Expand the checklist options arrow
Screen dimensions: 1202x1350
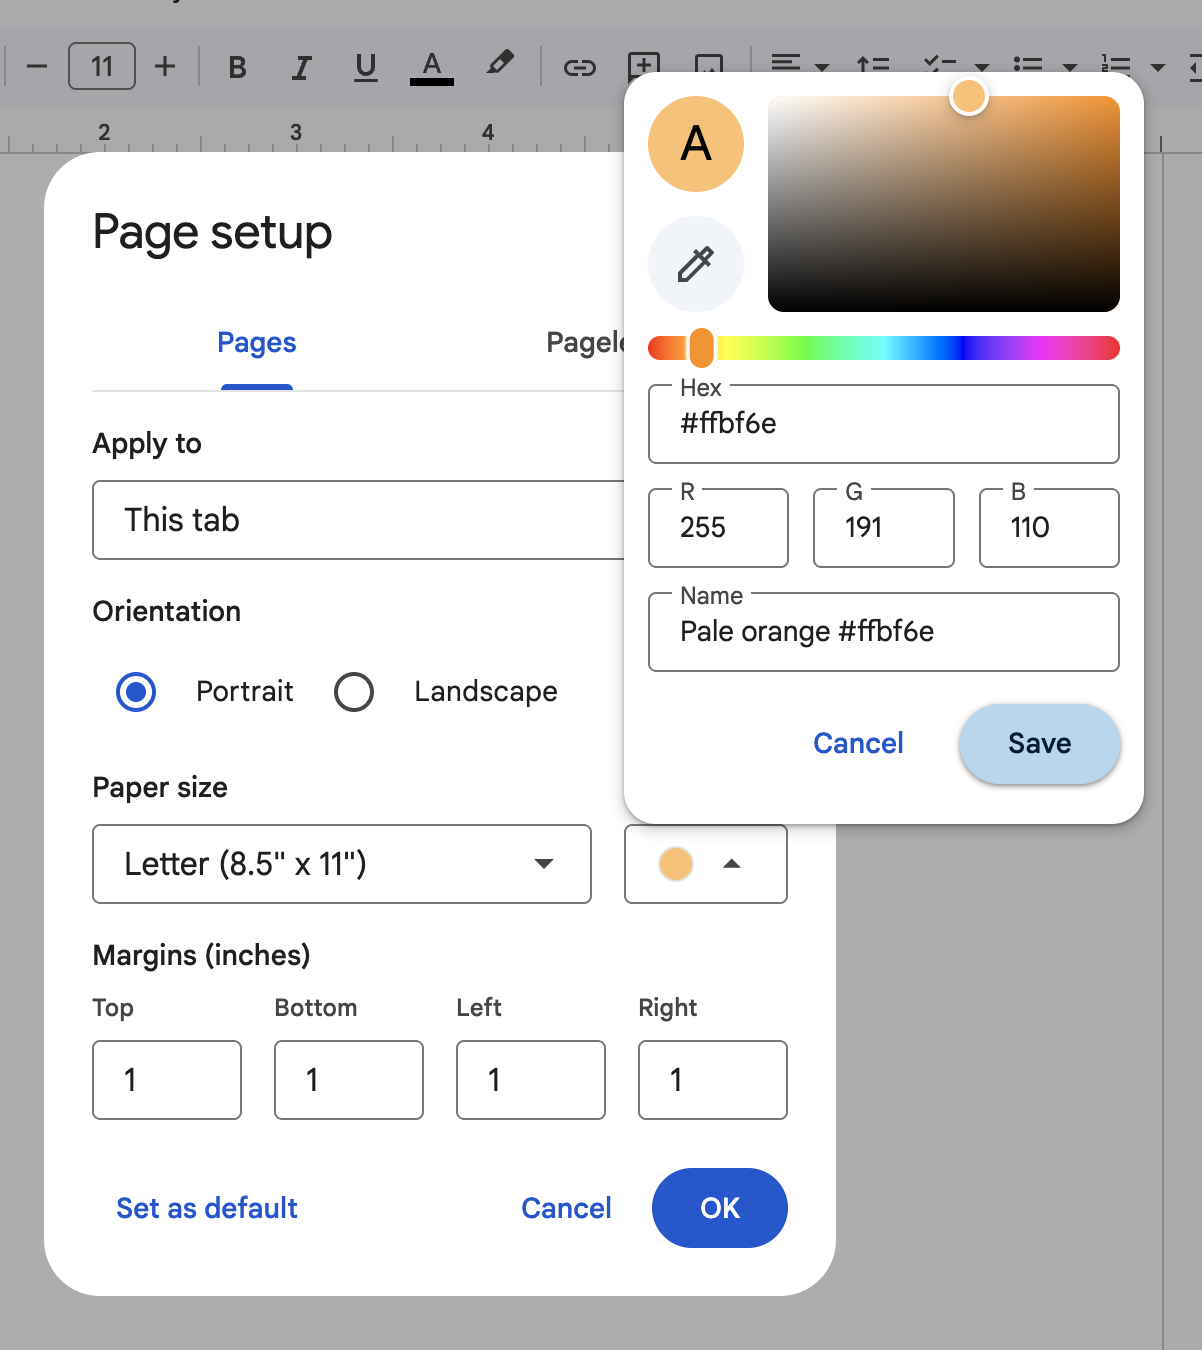click(x=982, y=68)
